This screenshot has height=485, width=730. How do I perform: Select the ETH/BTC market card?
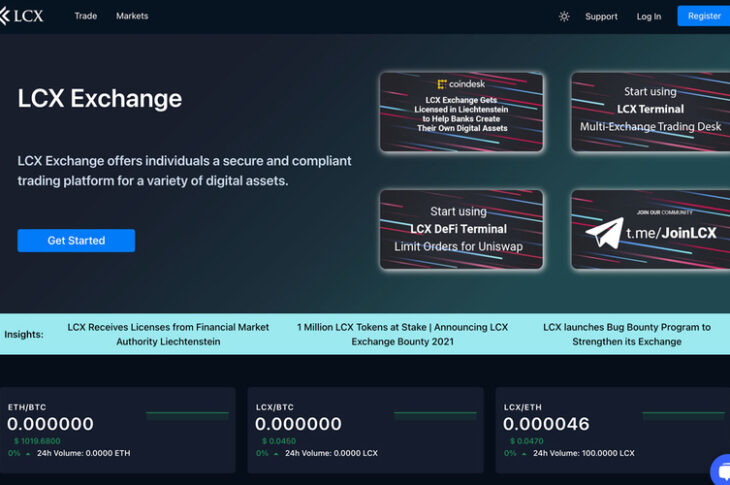(x=118, y=430)
